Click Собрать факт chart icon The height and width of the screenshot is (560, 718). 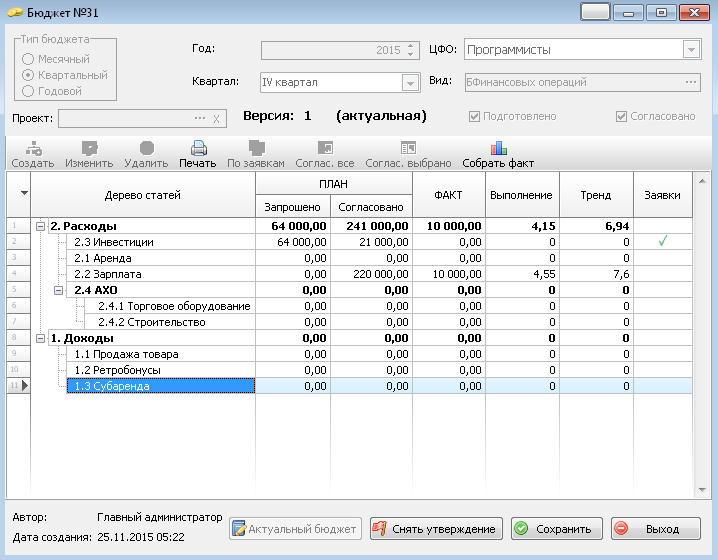(499, 148)
